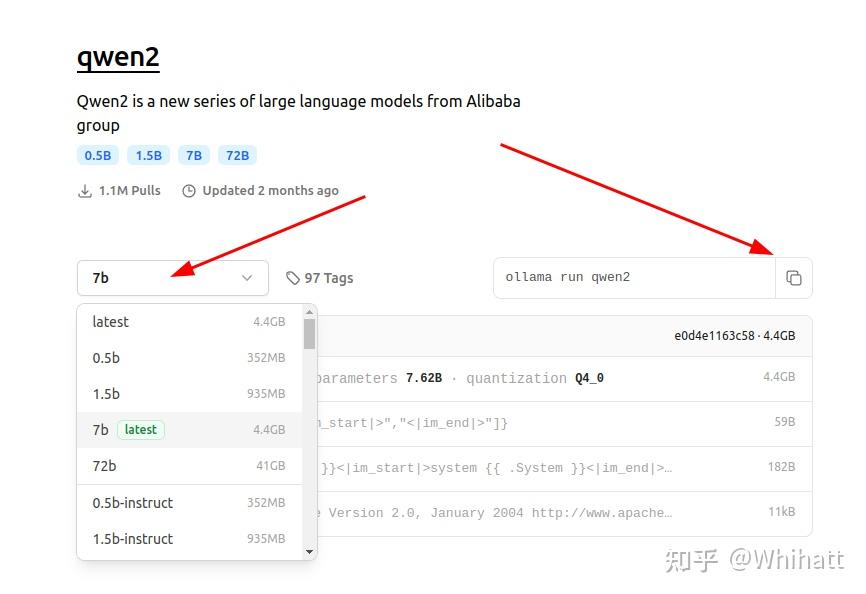Select the 7B size badge

pyautogui.click(x=194, y=155)
